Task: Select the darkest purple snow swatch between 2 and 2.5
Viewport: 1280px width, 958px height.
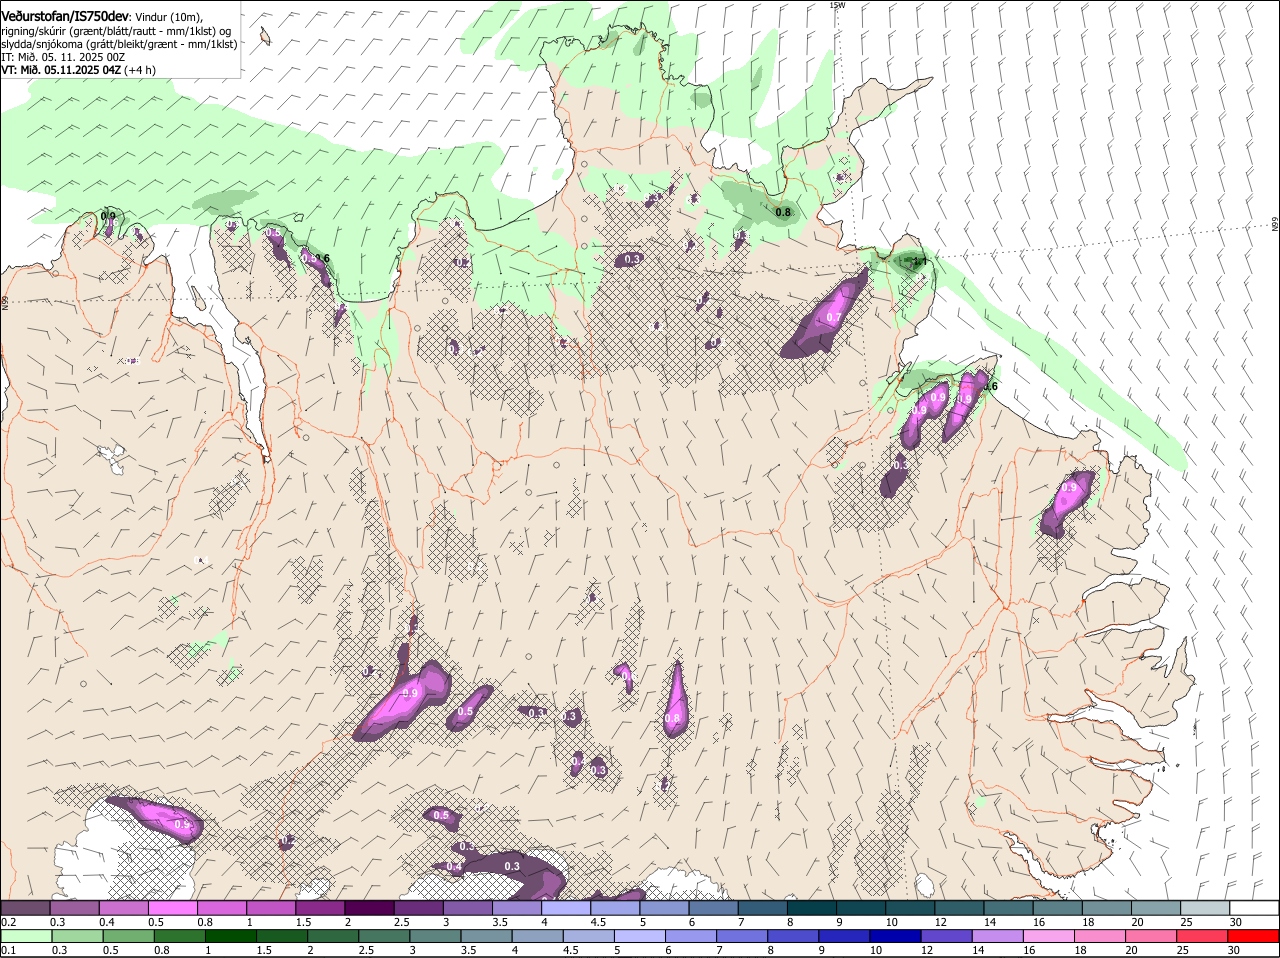Action: 369,907
